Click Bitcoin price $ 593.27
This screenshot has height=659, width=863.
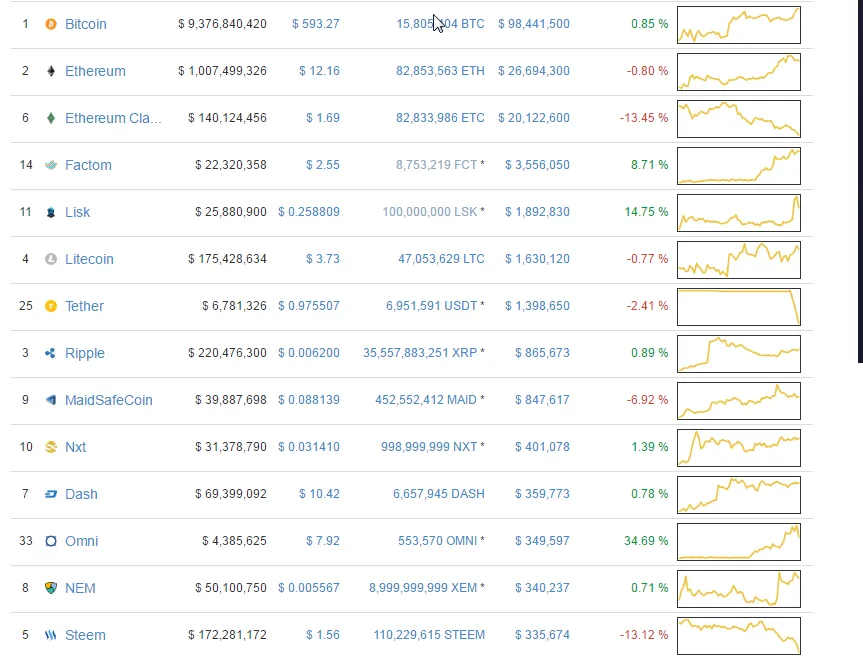pos(316,24)
